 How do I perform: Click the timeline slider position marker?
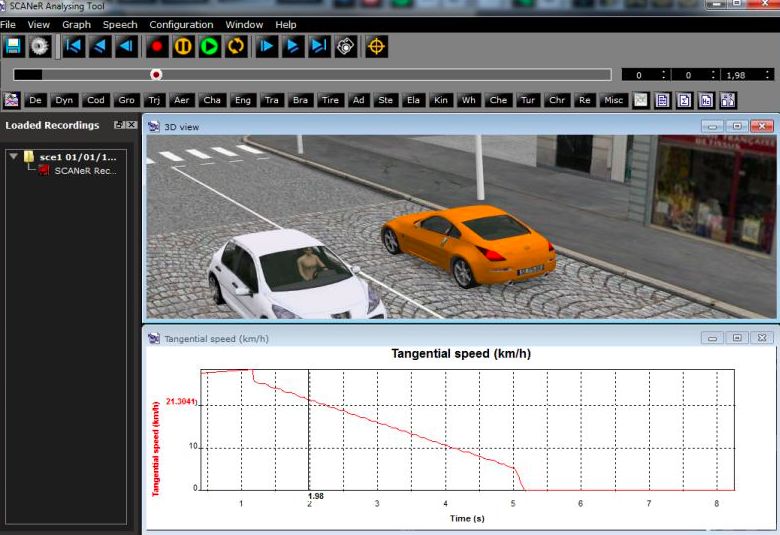(156, 74)
